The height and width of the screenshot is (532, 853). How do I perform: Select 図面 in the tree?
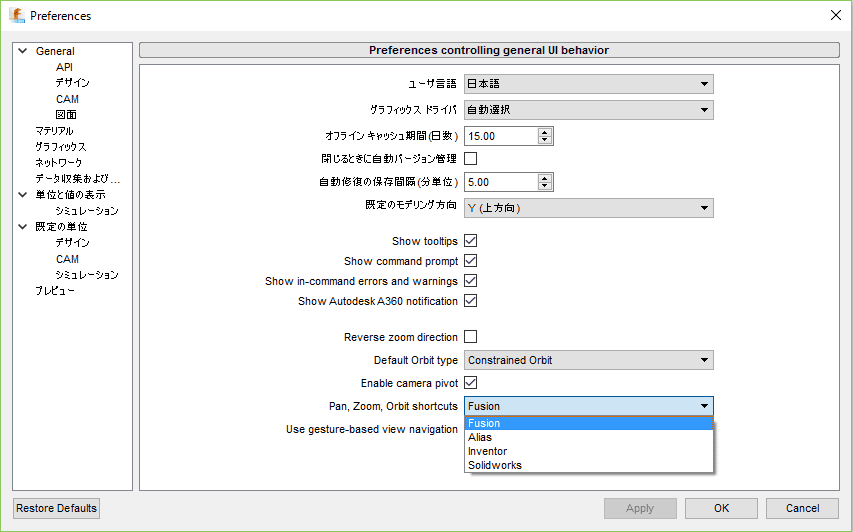(x=66, y=115)
